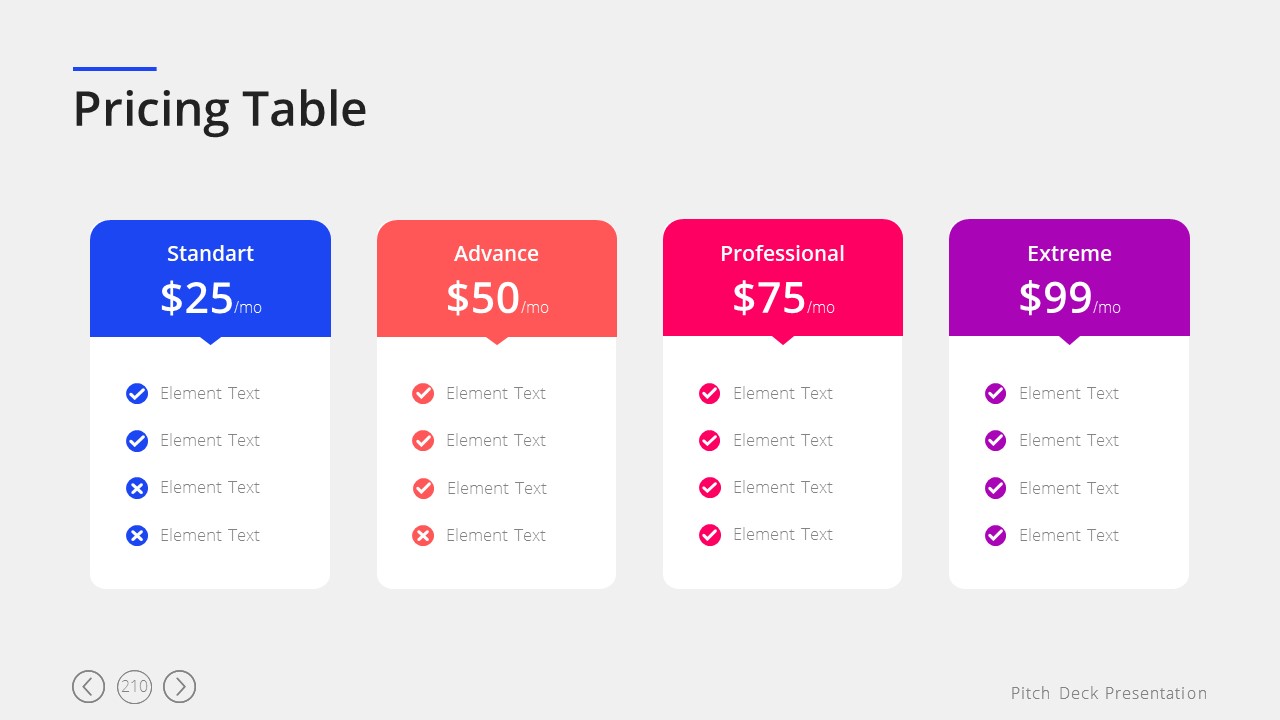Click the slide number 210 circle
This screenshot has width=1280, height=720.
[134, 686]
